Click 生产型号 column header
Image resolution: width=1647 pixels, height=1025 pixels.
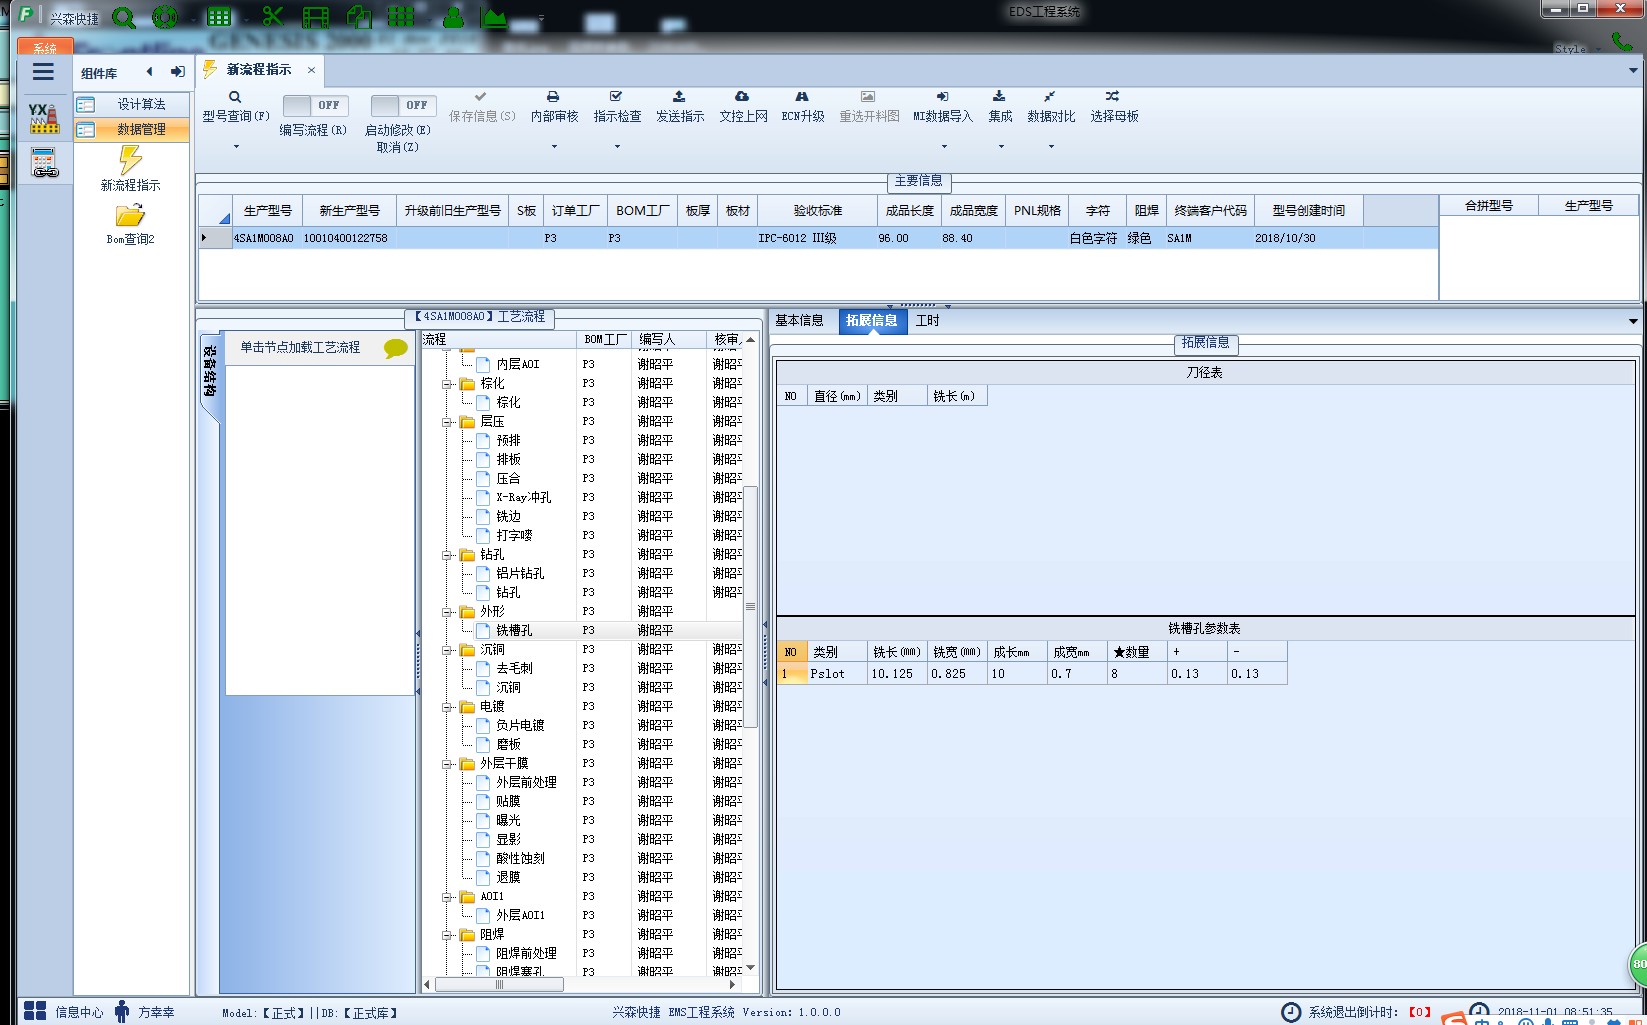[x=267, y=211]
